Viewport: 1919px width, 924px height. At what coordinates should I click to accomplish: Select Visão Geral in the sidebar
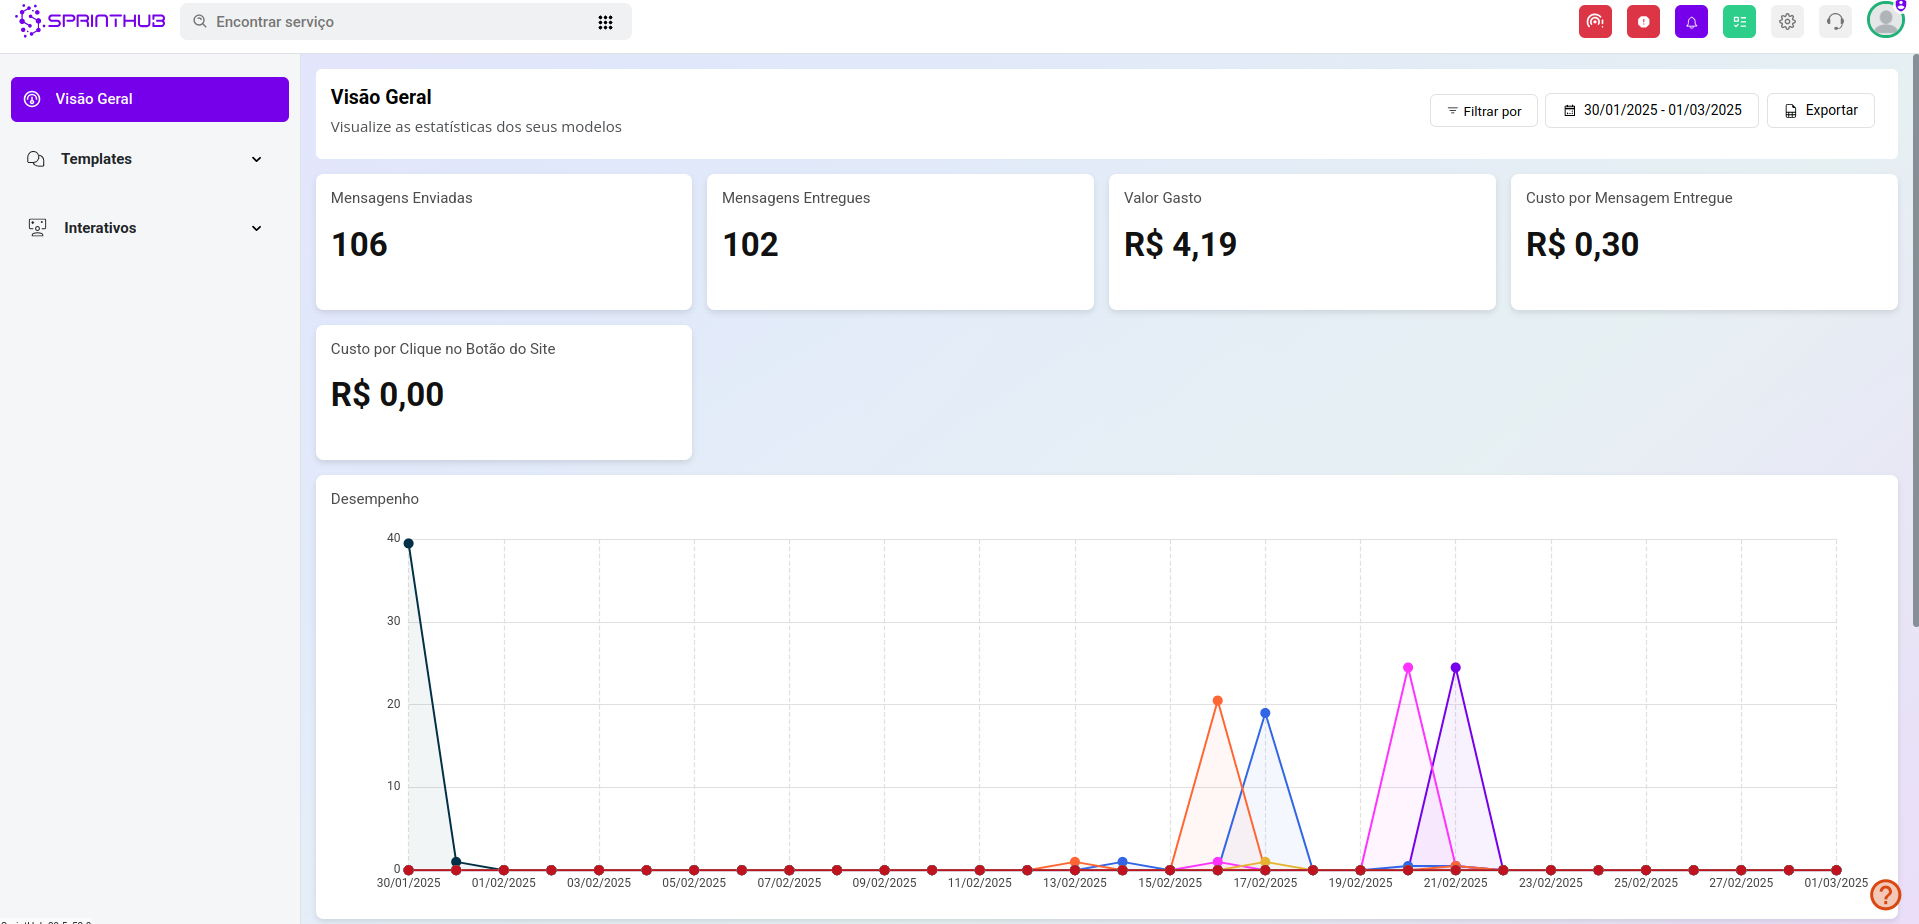tap(150, 99)
